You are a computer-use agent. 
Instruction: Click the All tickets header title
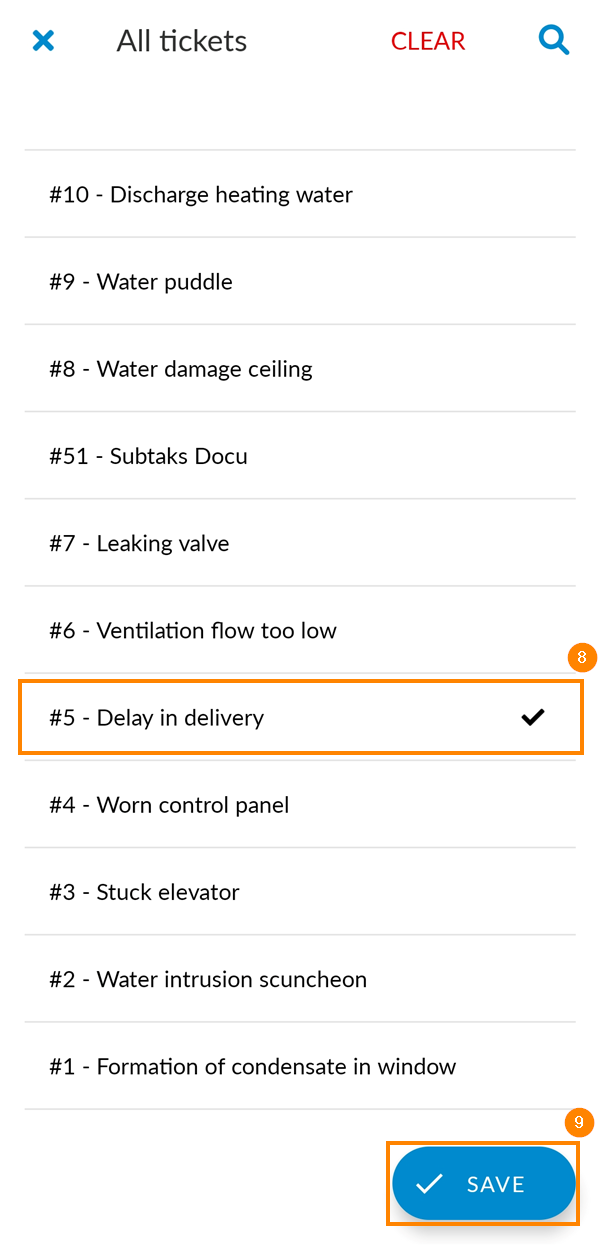pos(182,41)
